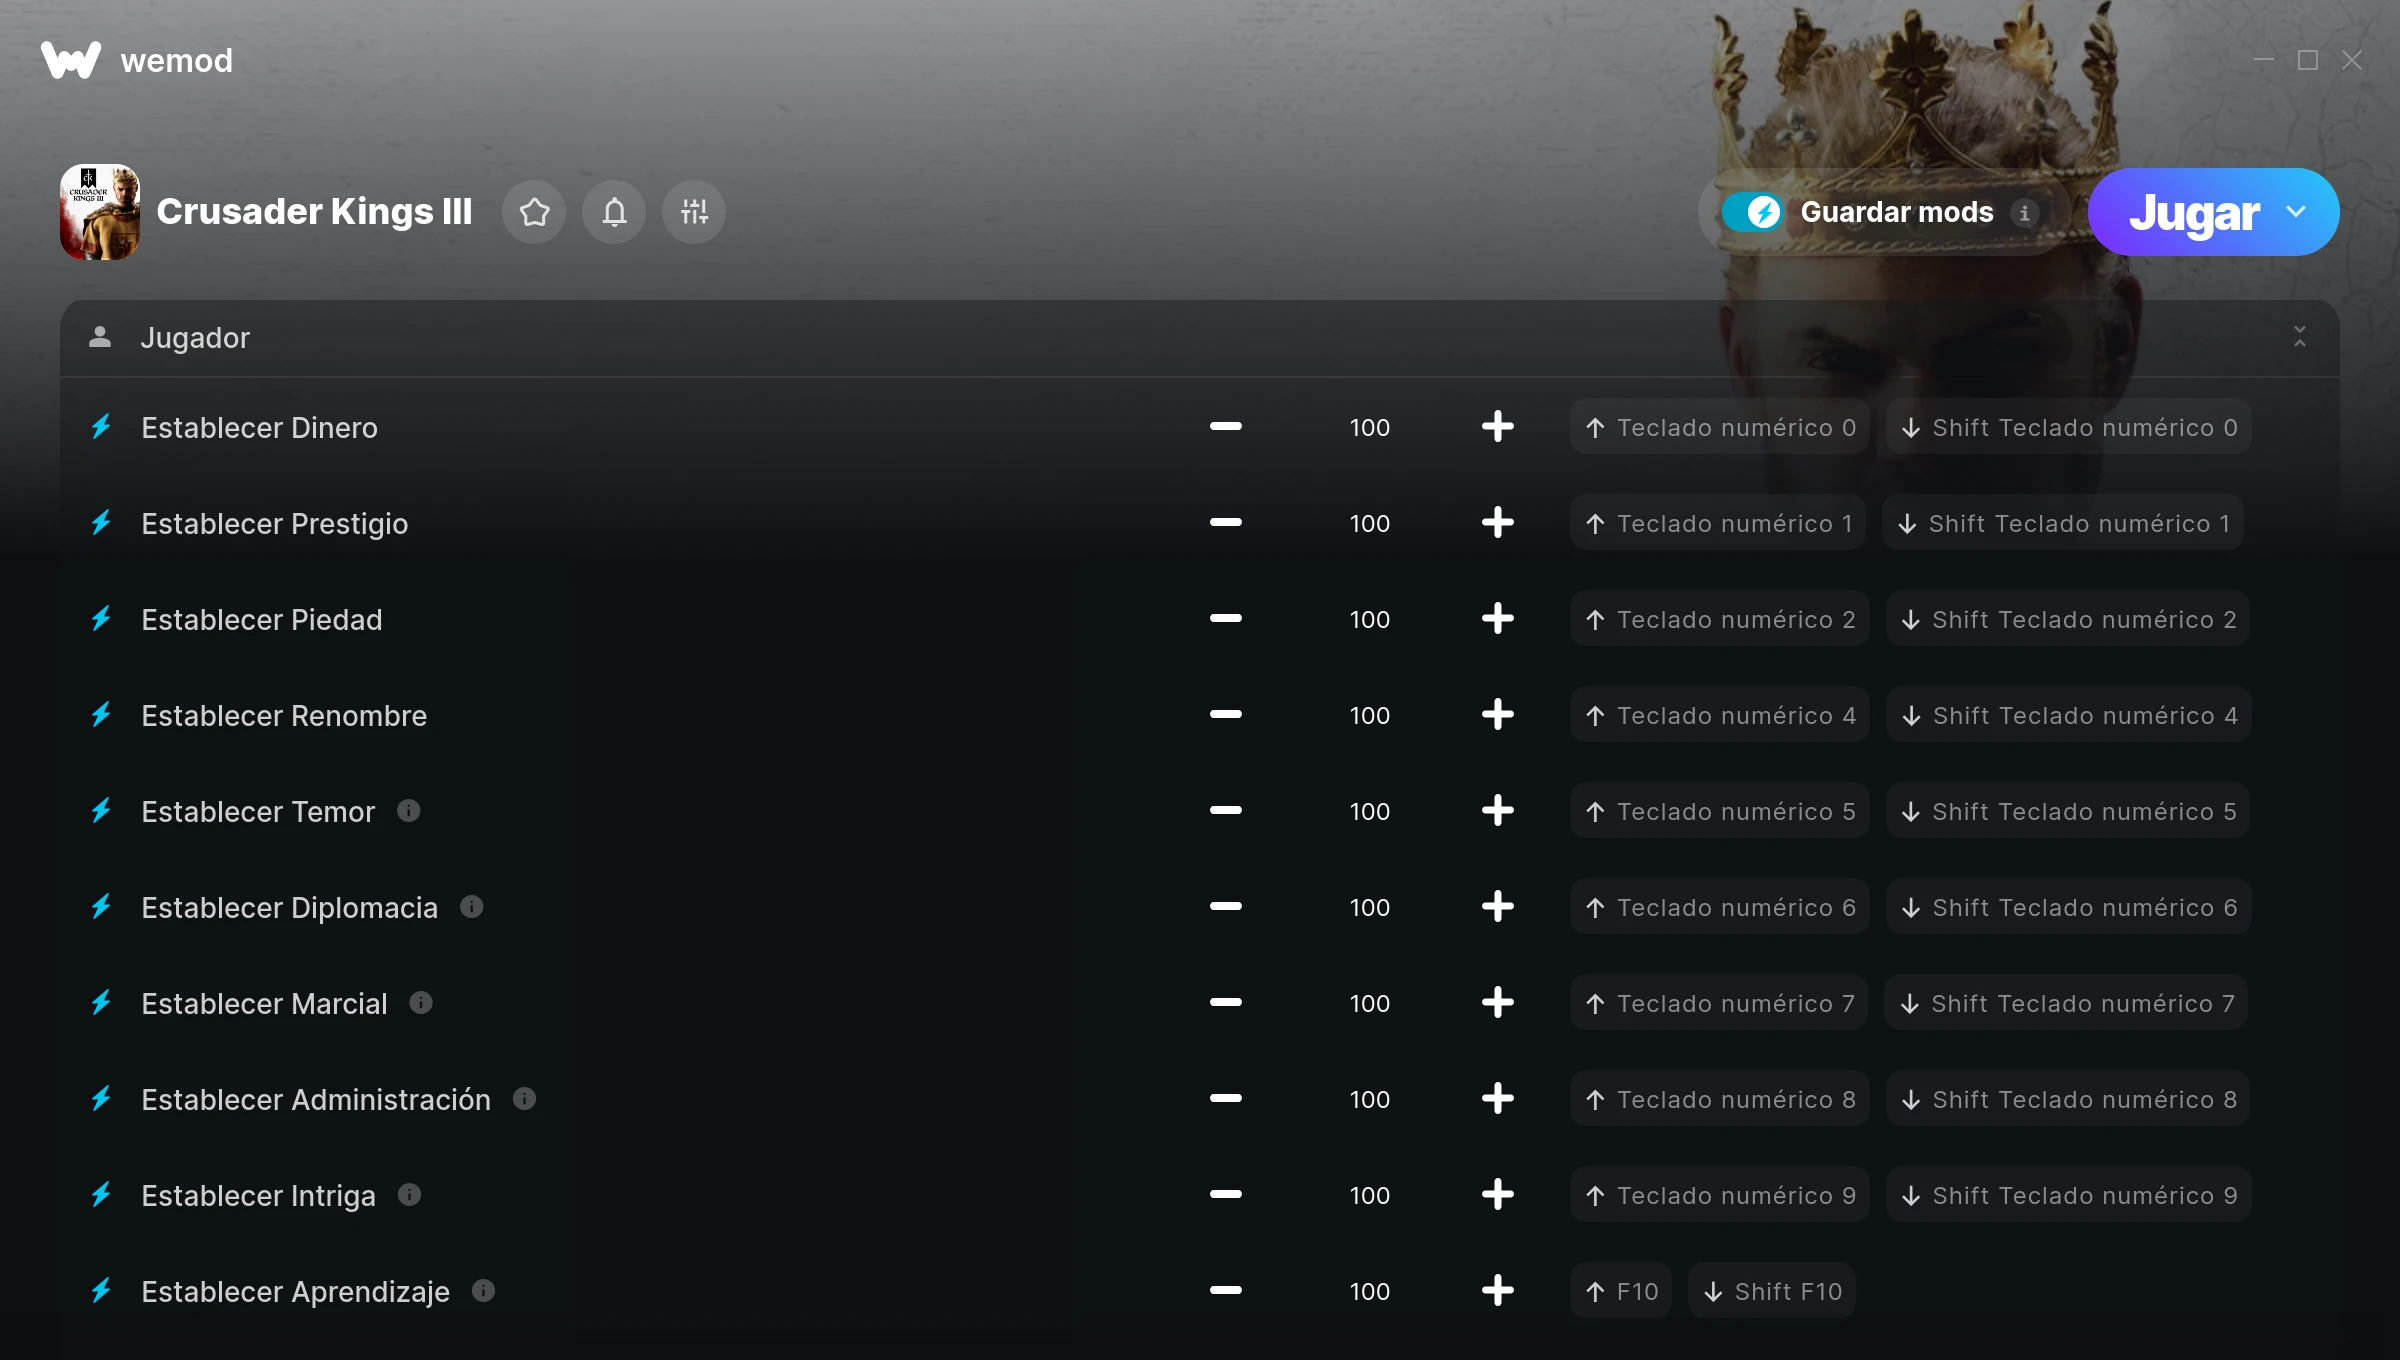Show info for Establecer Marcial
The width and height of the screenshot is (2400, 1360).
point(421,1002)
